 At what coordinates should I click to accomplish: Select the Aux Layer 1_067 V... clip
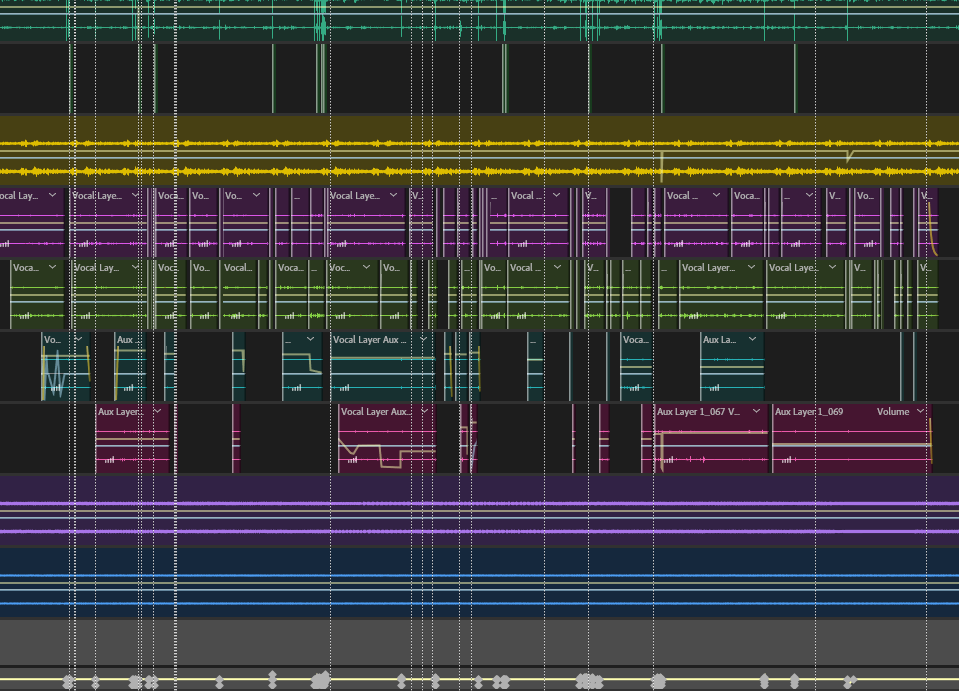(711, 438)
